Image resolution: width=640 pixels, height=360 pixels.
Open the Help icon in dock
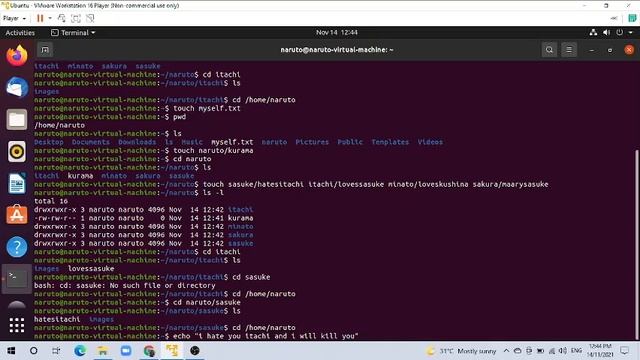[17, 247]
